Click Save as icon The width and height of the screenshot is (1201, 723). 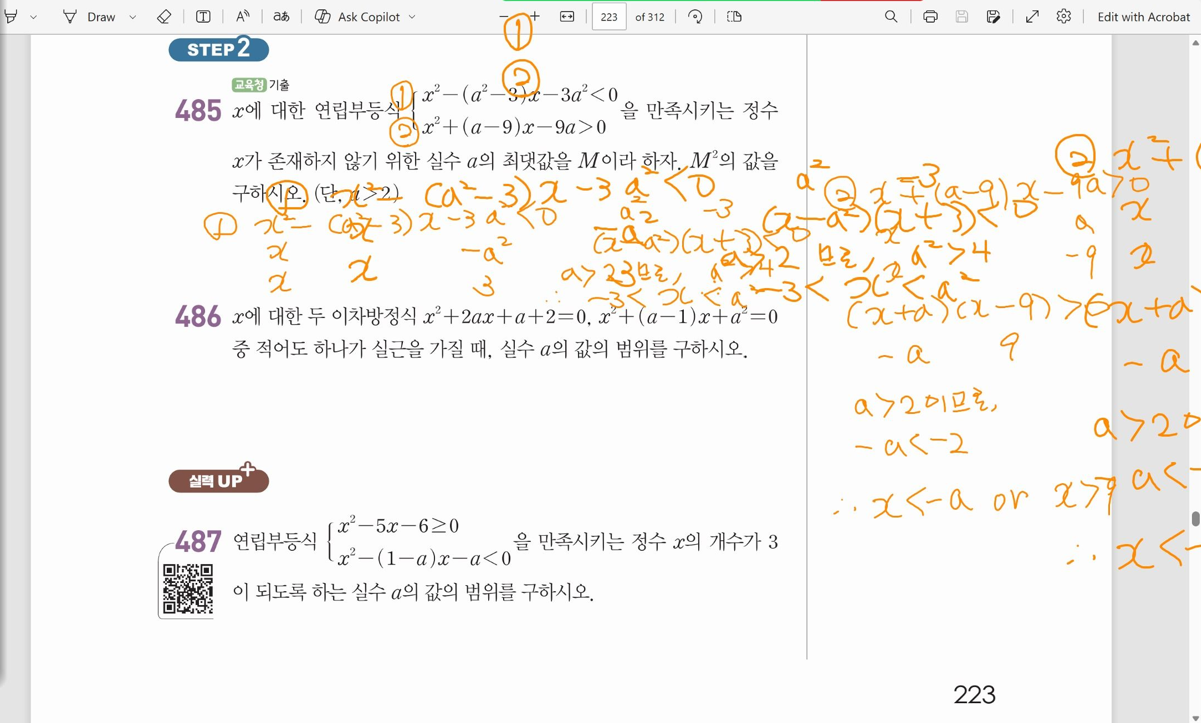tap(993, 17)
